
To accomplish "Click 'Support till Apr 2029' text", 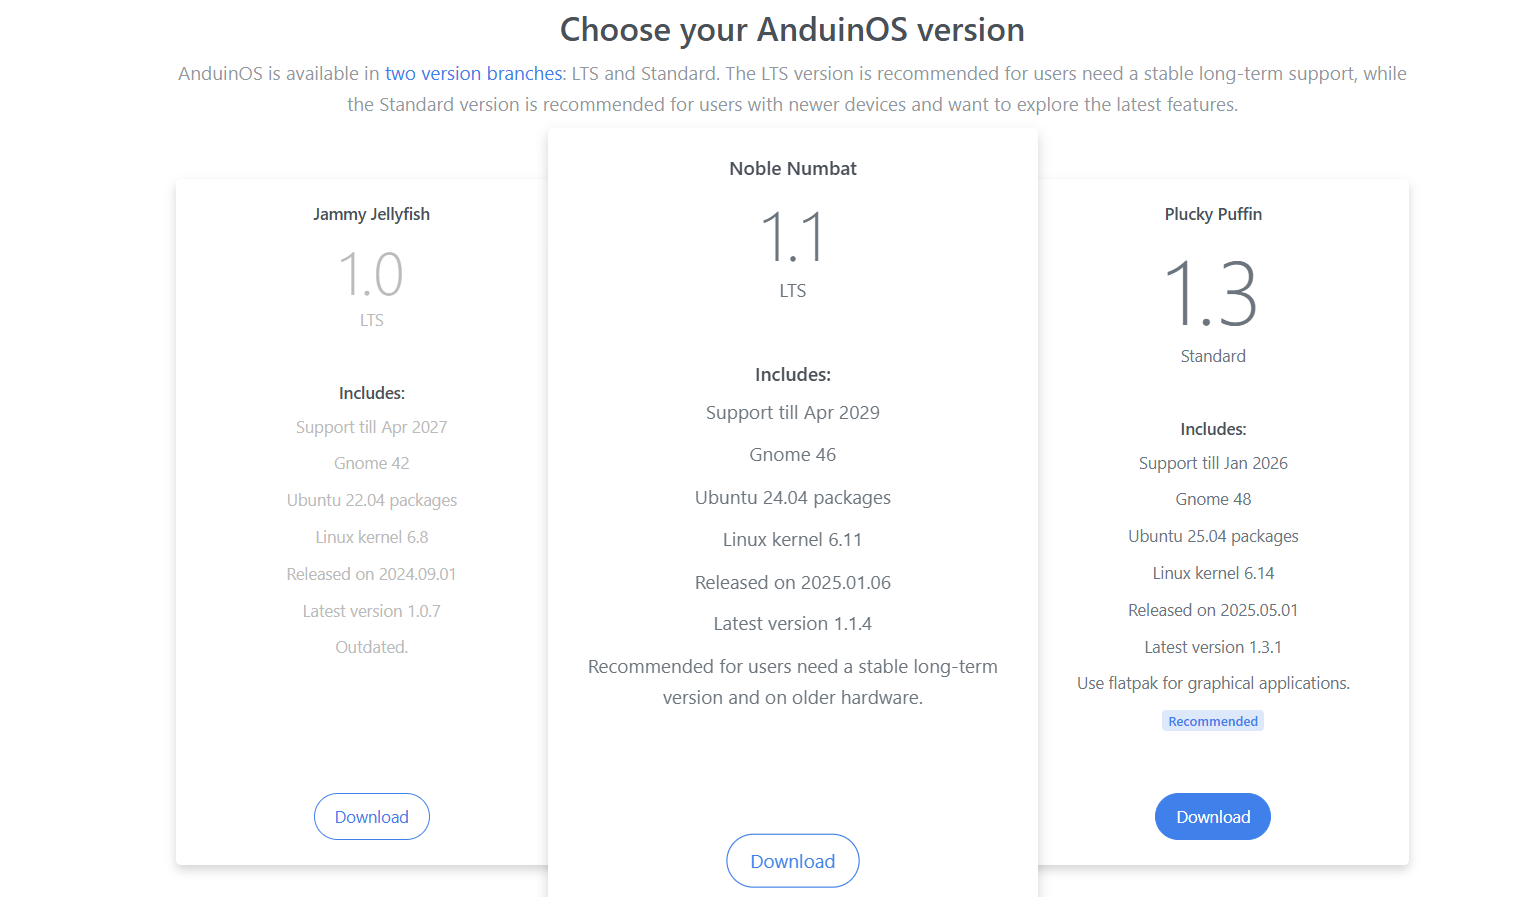I will pos(792,412).
